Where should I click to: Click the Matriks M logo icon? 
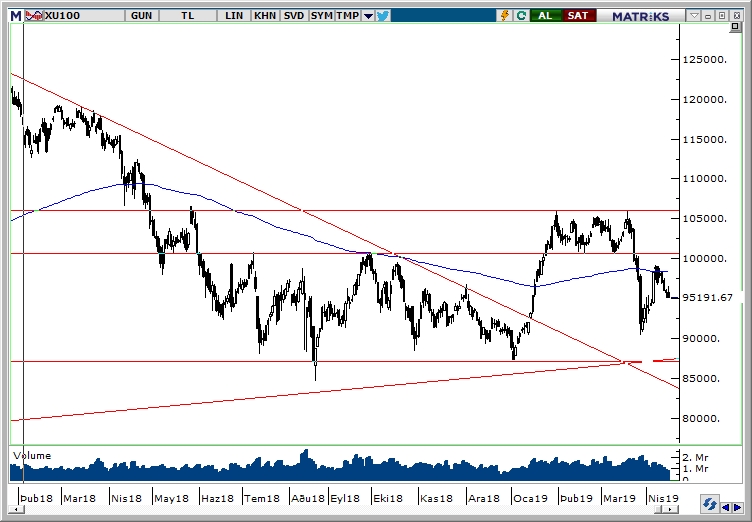point(16,16)
